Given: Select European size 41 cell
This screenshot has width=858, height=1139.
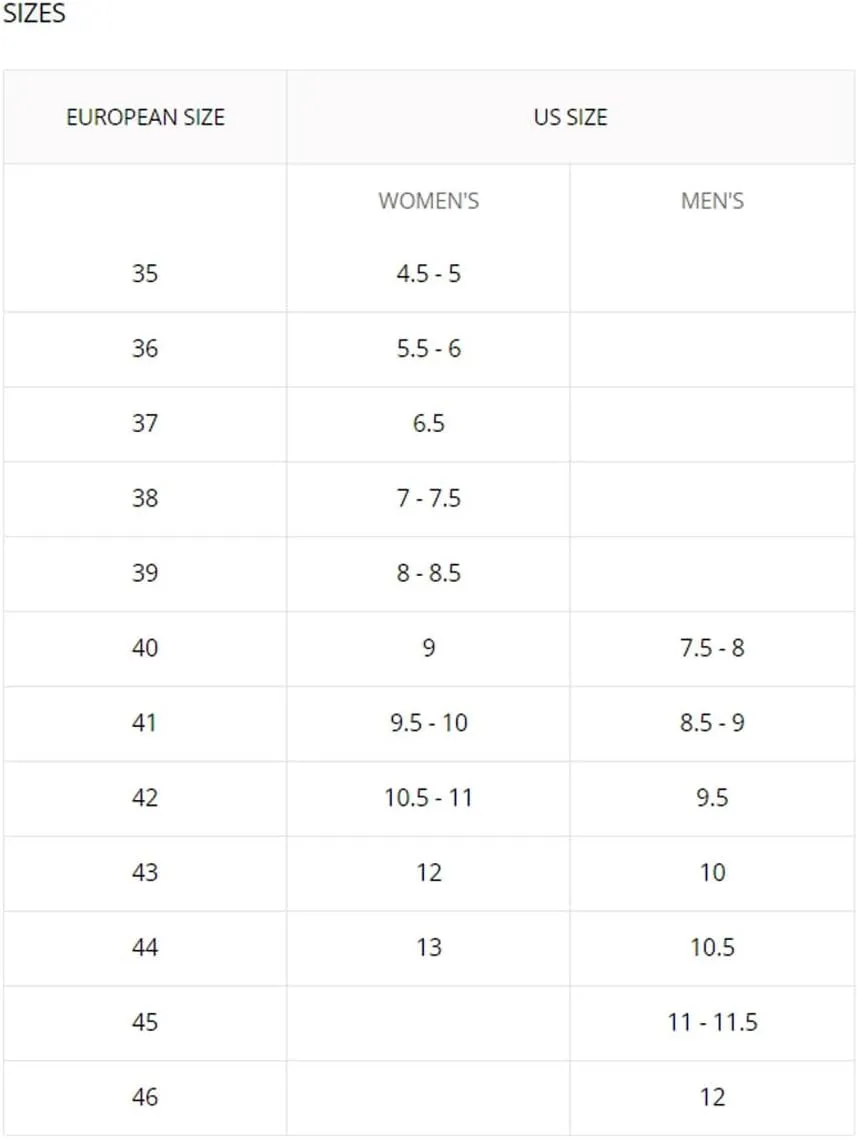Looking at the screenshot, I should tap(145, 723).
